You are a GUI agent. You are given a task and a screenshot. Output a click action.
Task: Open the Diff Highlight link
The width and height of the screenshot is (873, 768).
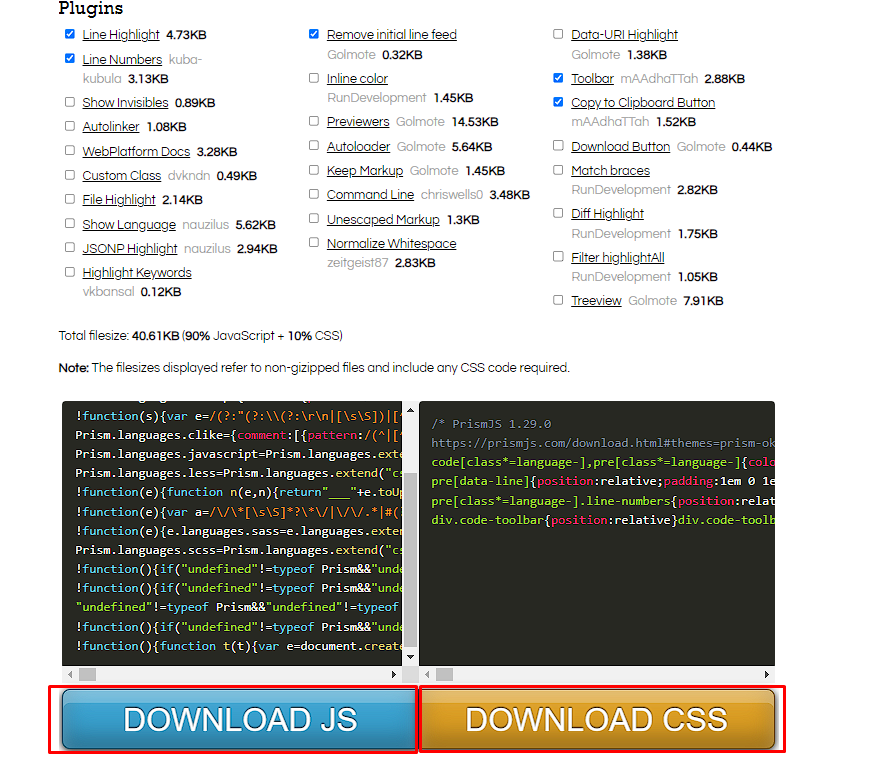(607, 214)
